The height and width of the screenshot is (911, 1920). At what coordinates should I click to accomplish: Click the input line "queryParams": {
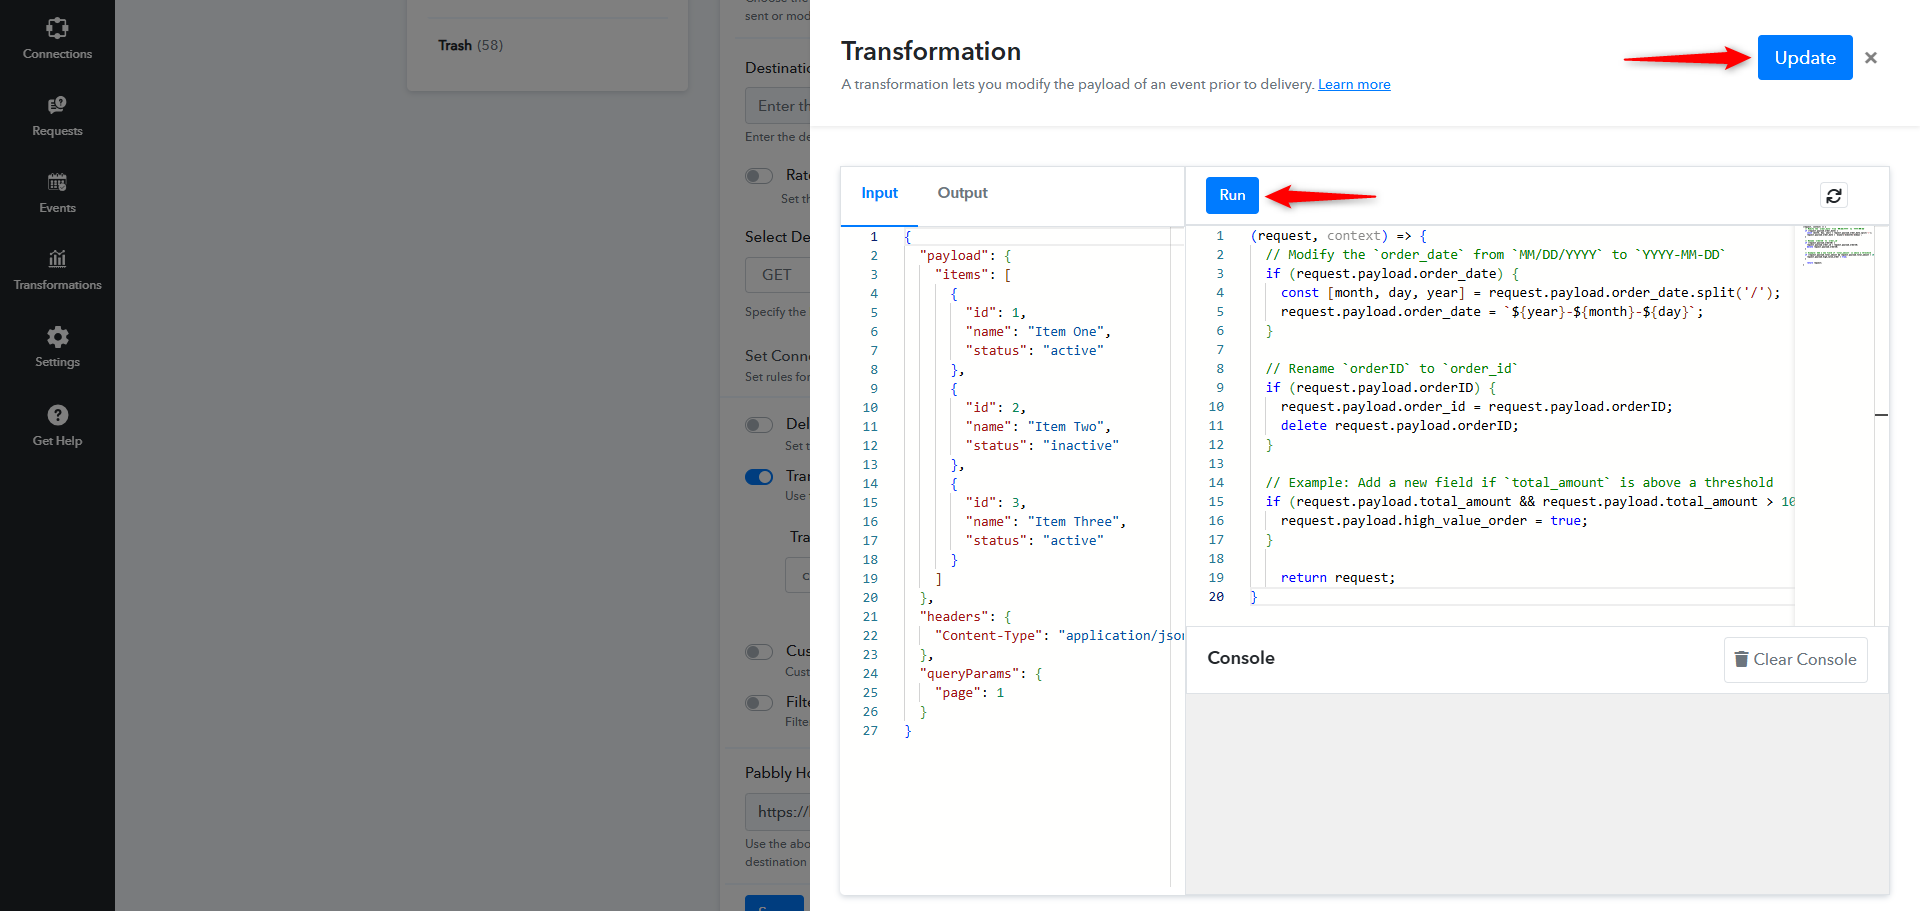(980, 674)
